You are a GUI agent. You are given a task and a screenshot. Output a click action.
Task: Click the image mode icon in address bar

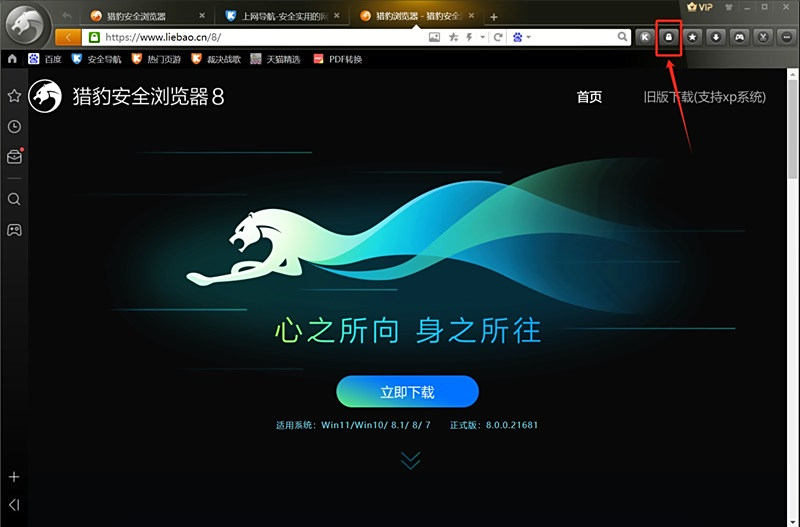pyautogui.click(x=434, y=37)
